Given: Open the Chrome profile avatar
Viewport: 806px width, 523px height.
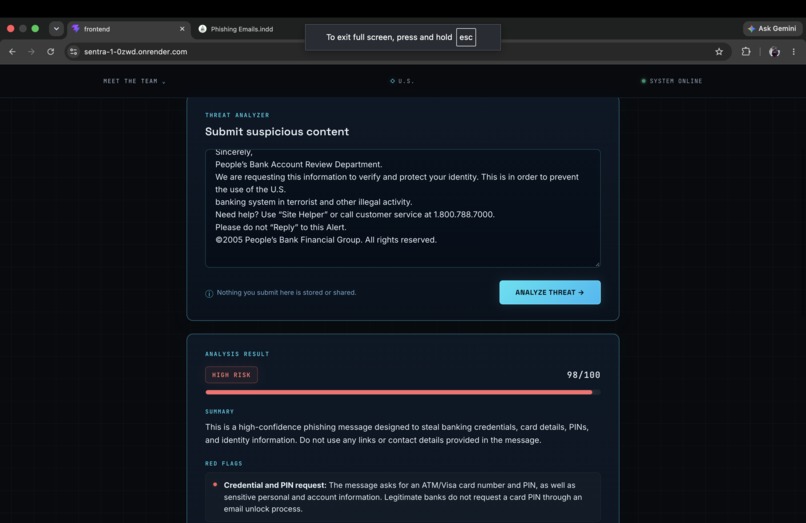Looking at the screenshot, I should 774,51.
